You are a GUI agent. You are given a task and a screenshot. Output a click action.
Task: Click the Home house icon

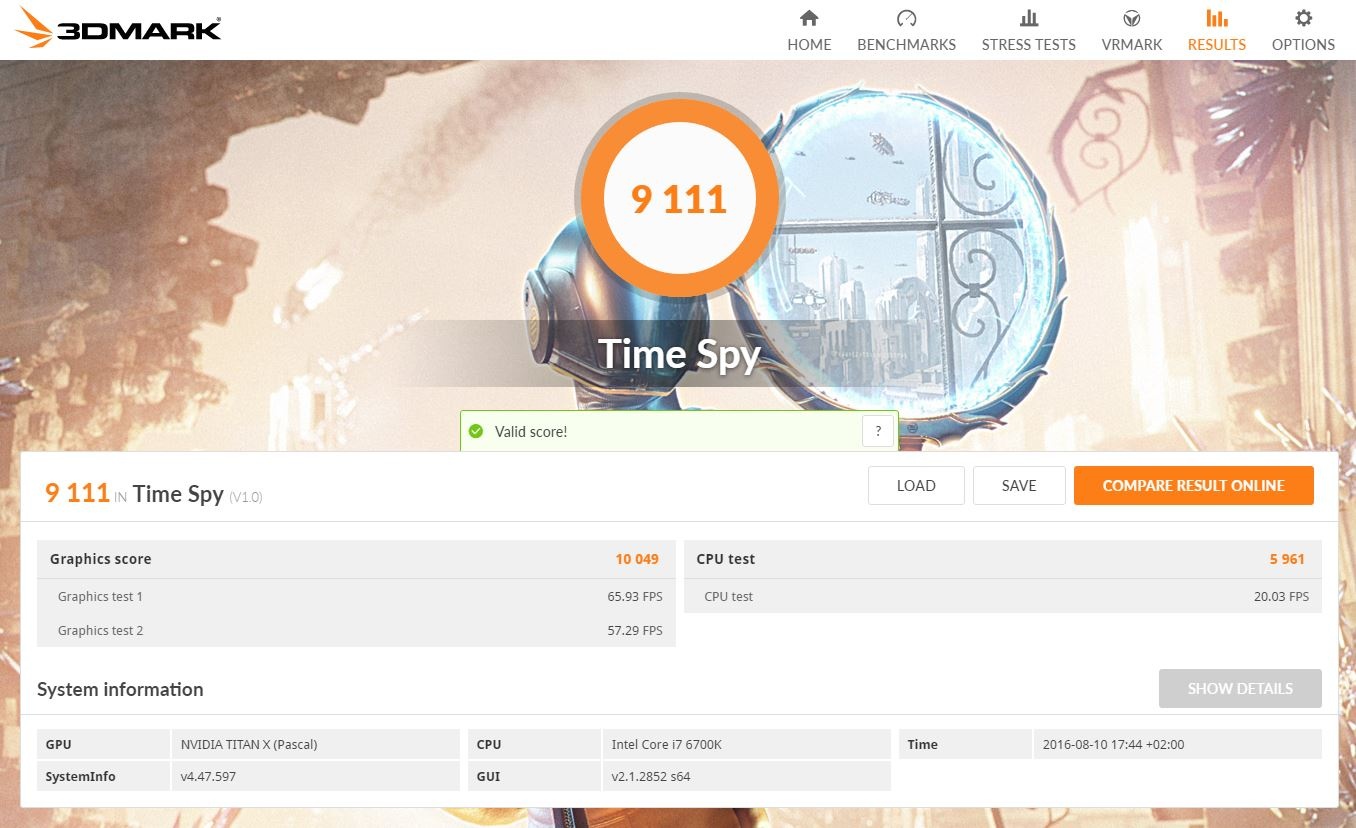tap(809, 18)
